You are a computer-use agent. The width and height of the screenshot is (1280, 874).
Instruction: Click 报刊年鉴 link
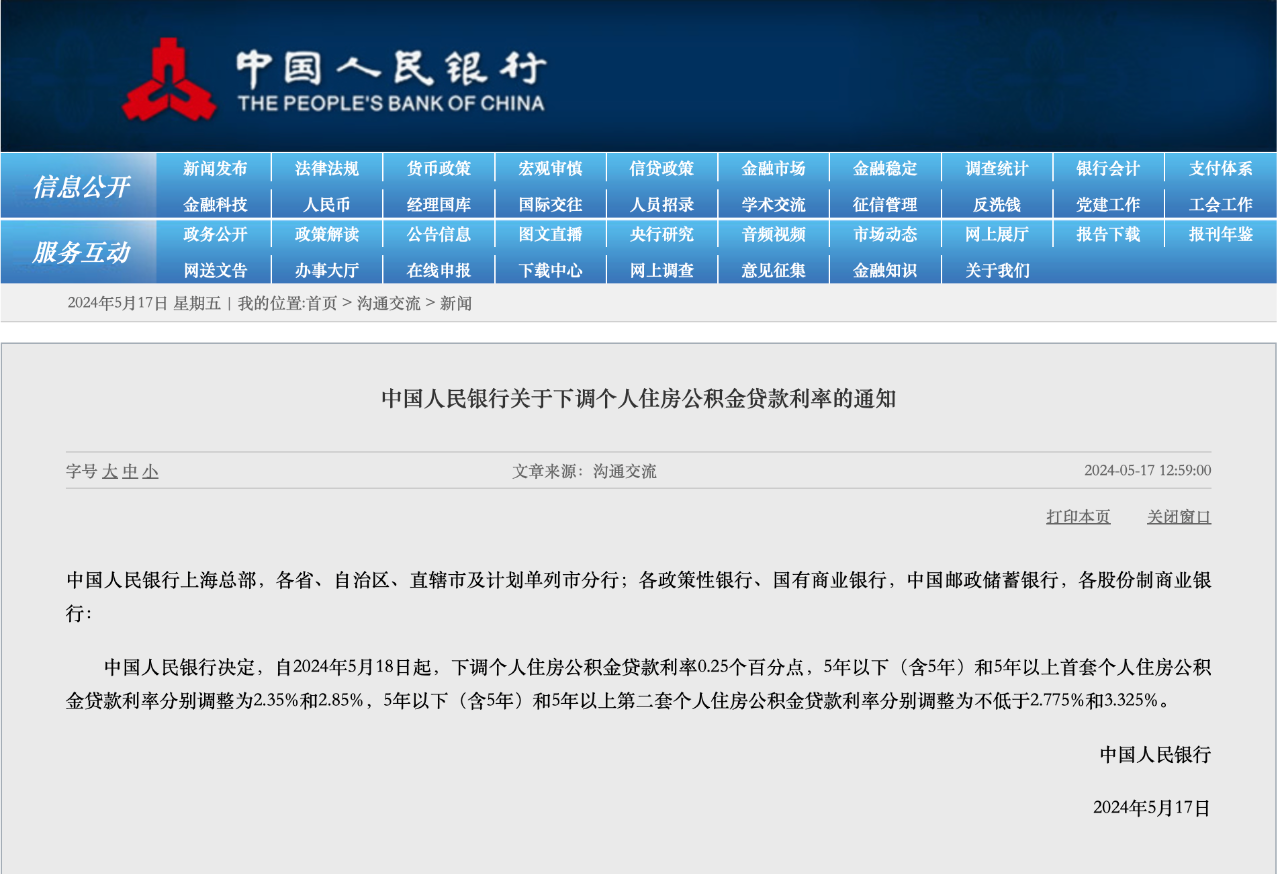[x=1221, y=235]
